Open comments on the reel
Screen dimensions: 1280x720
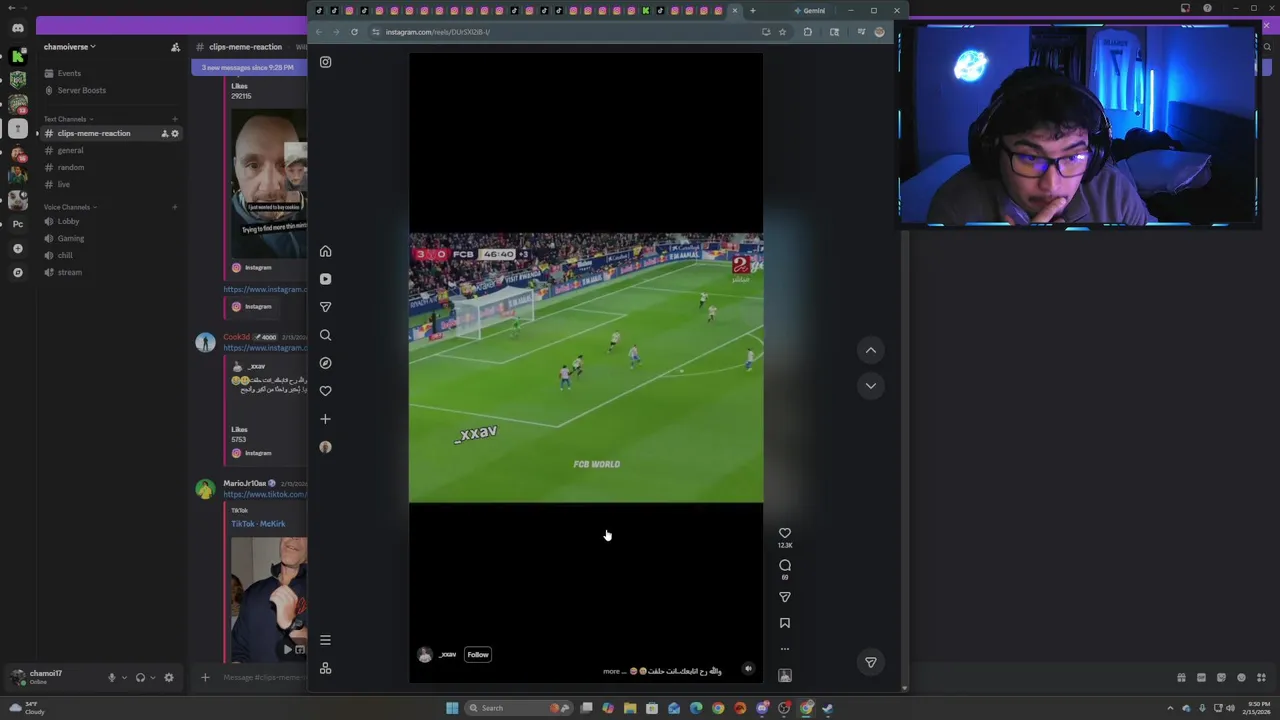pyautogui.click(x=785, y=565)
